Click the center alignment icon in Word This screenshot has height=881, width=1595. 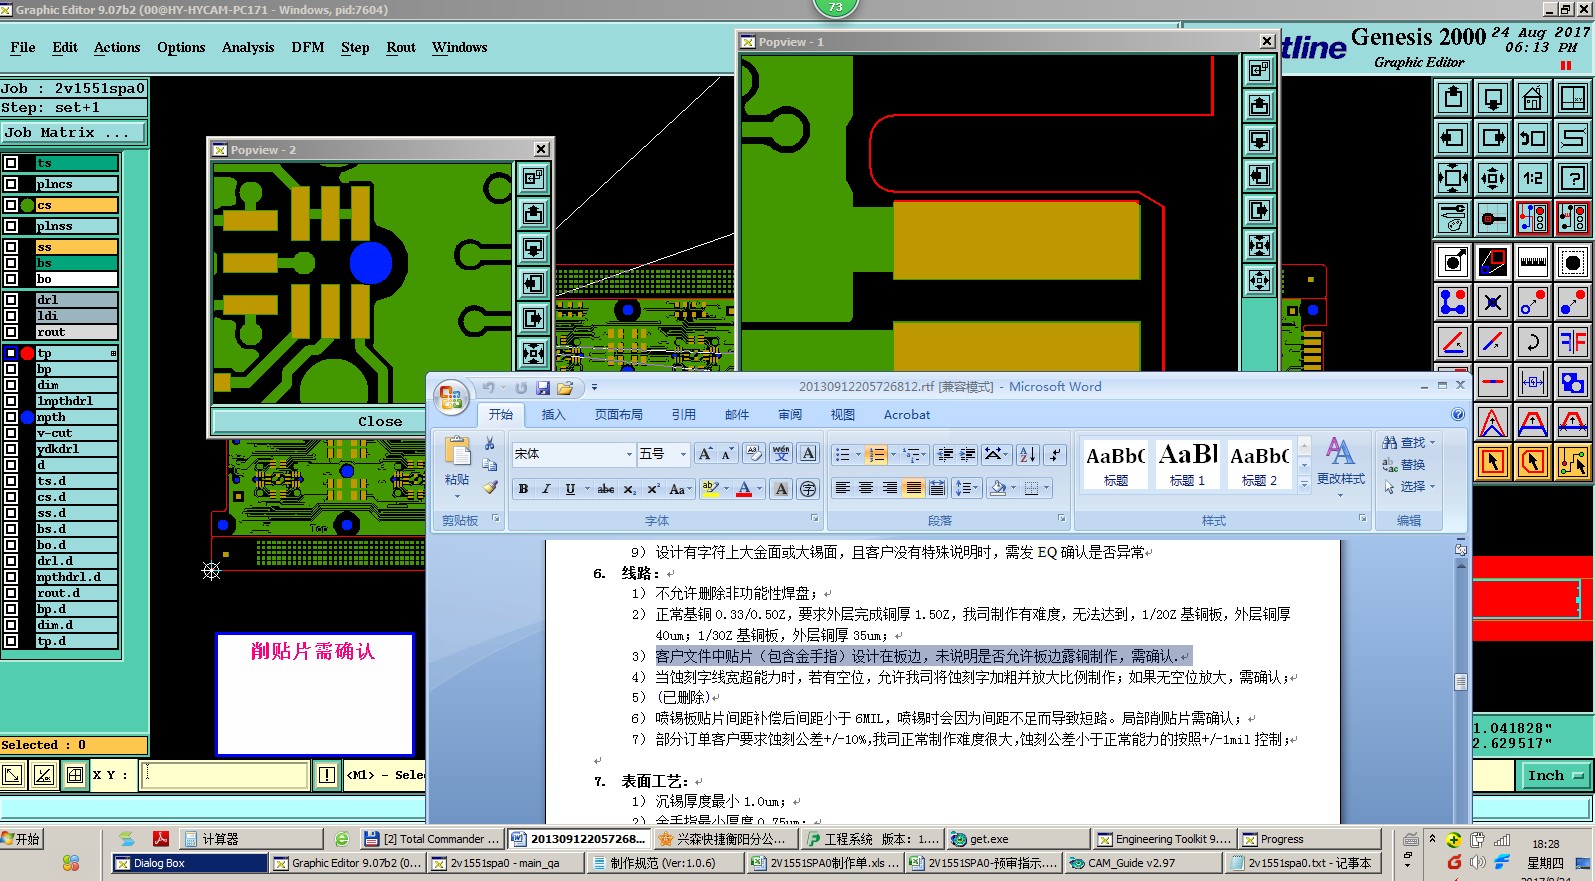click(866, 488)
